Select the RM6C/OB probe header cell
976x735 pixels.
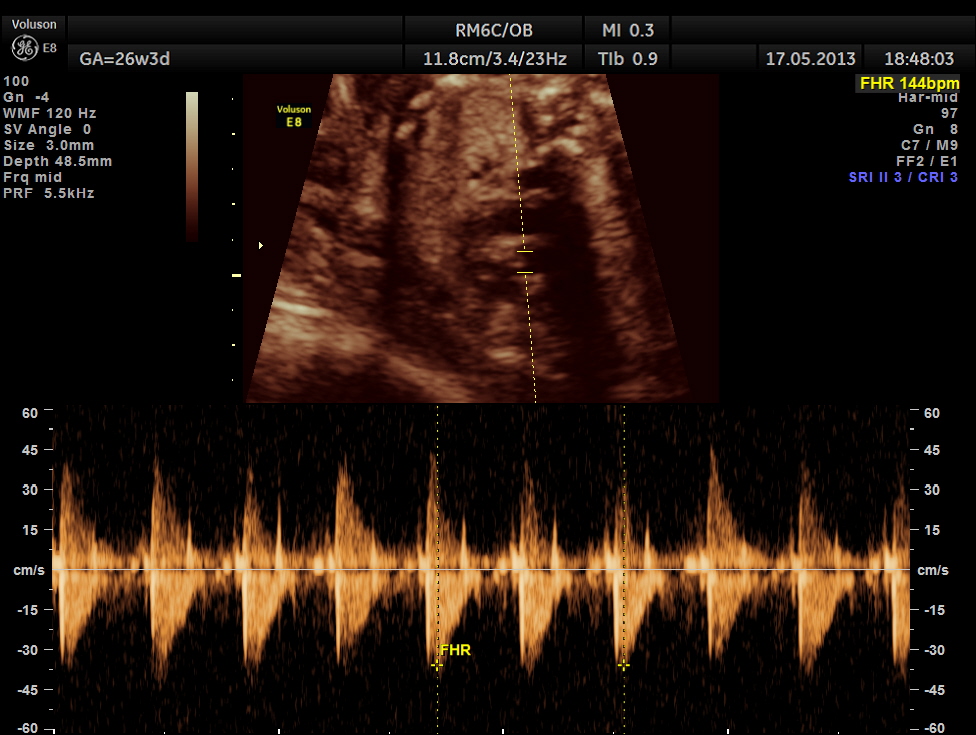coord(494,30)
